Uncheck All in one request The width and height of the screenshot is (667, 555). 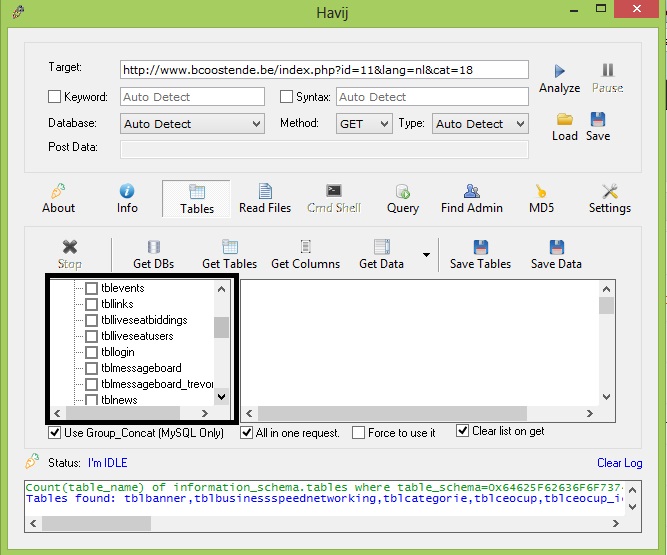(246, 433)
